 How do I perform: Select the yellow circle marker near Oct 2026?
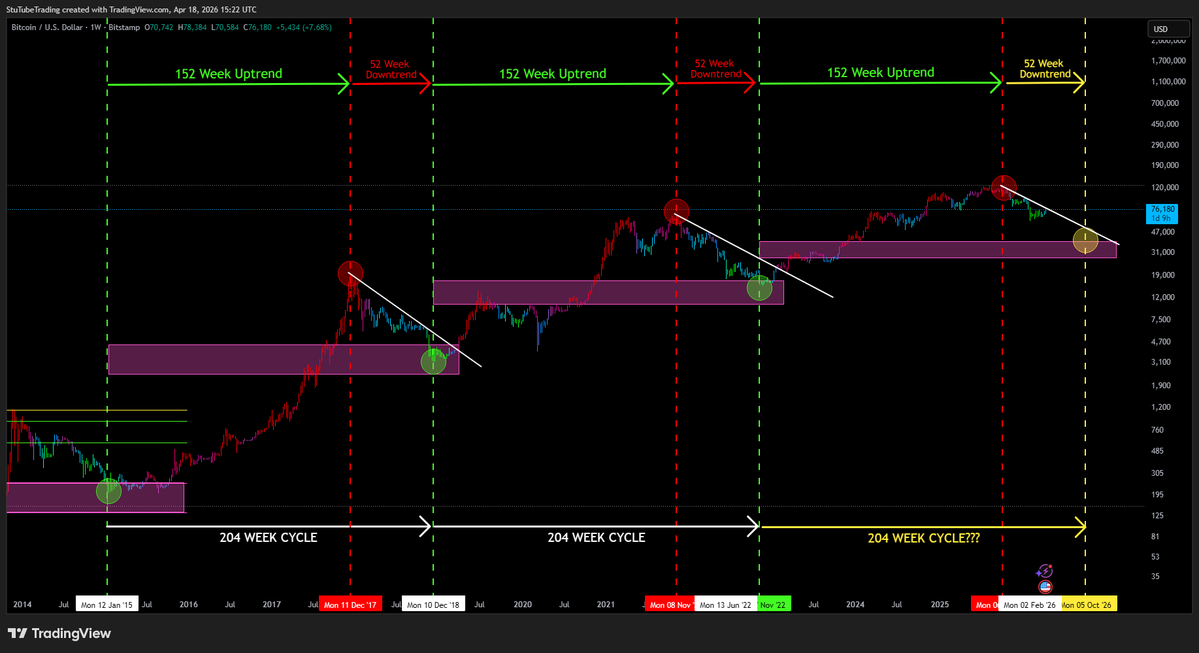click(x=1086, y=240)
